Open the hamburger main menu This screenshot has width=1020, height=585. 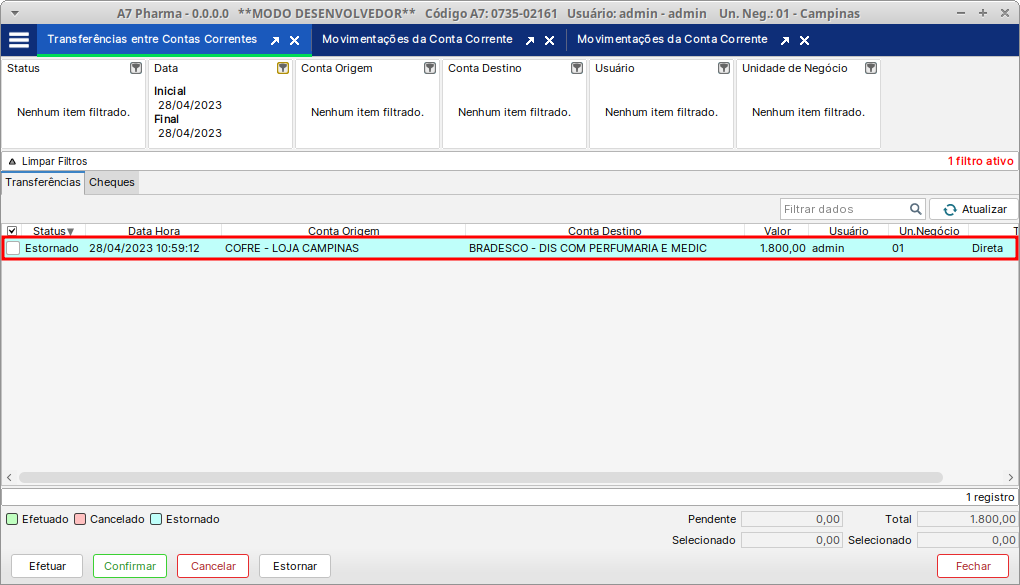tap(19, 40)
